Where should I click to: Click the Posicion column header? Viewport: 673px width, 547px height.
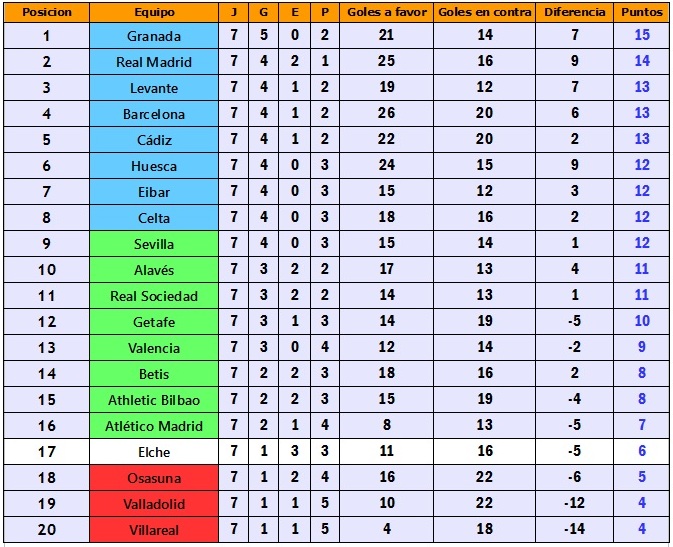[x=46, y=12]
